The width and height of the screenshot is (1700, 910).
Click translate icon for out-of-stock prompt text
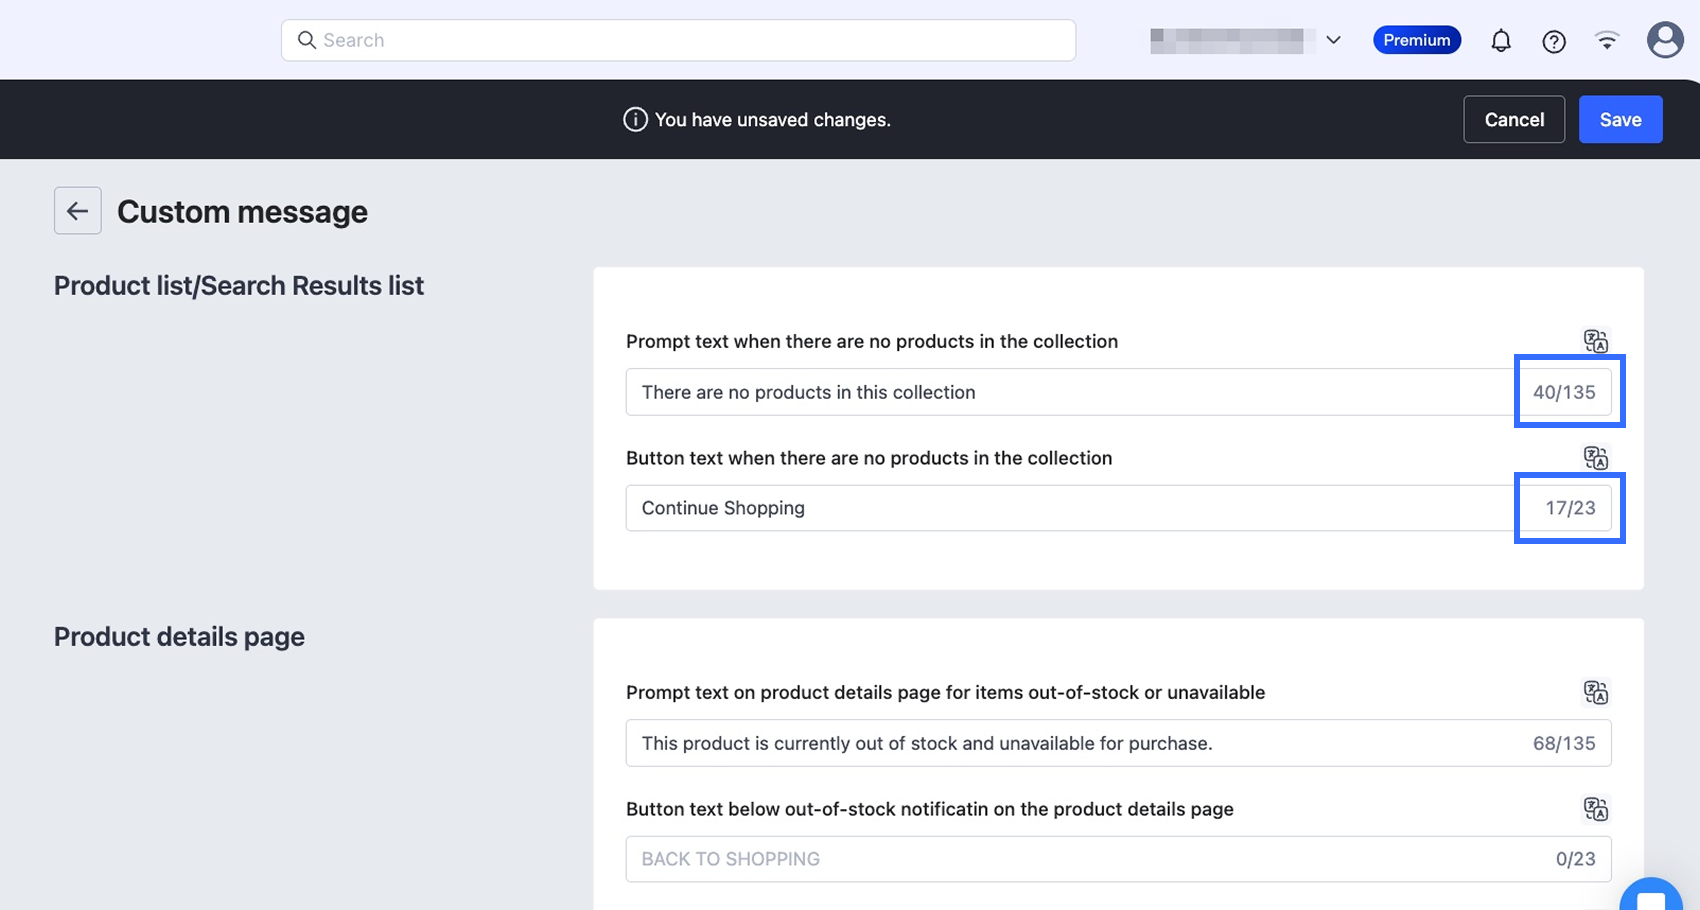click(1595, 692)
